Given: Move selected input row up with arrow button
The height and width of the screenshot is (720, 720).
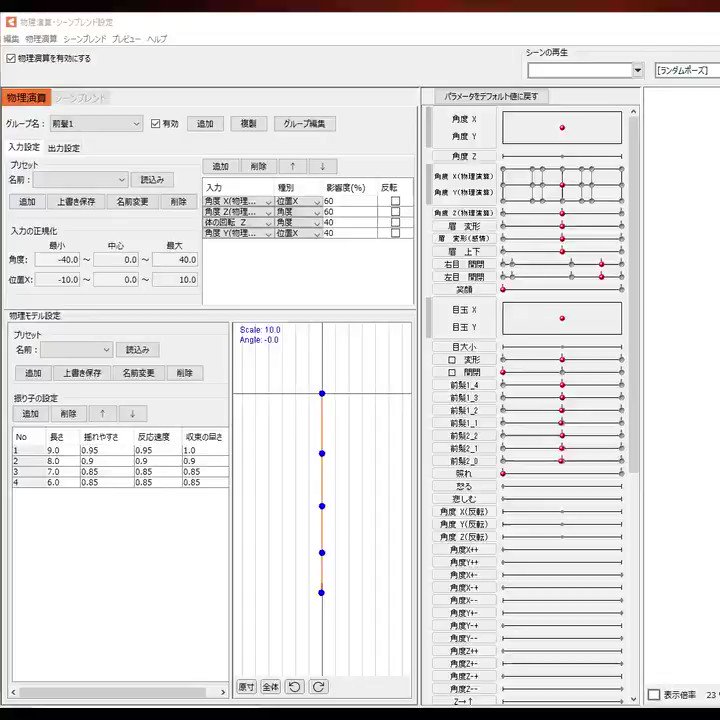Looking at the screenshot, I should (292, 166).
